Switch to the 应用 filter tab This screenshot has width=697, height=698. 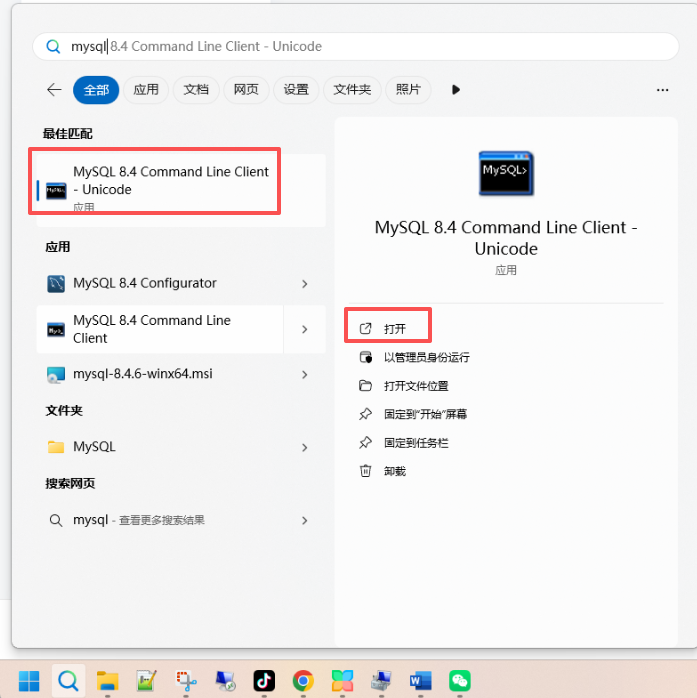146,90
